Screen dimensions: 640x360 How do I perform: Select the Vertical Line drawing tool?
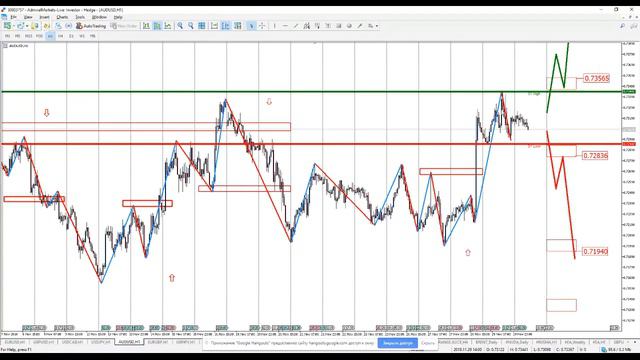point(275,26)
